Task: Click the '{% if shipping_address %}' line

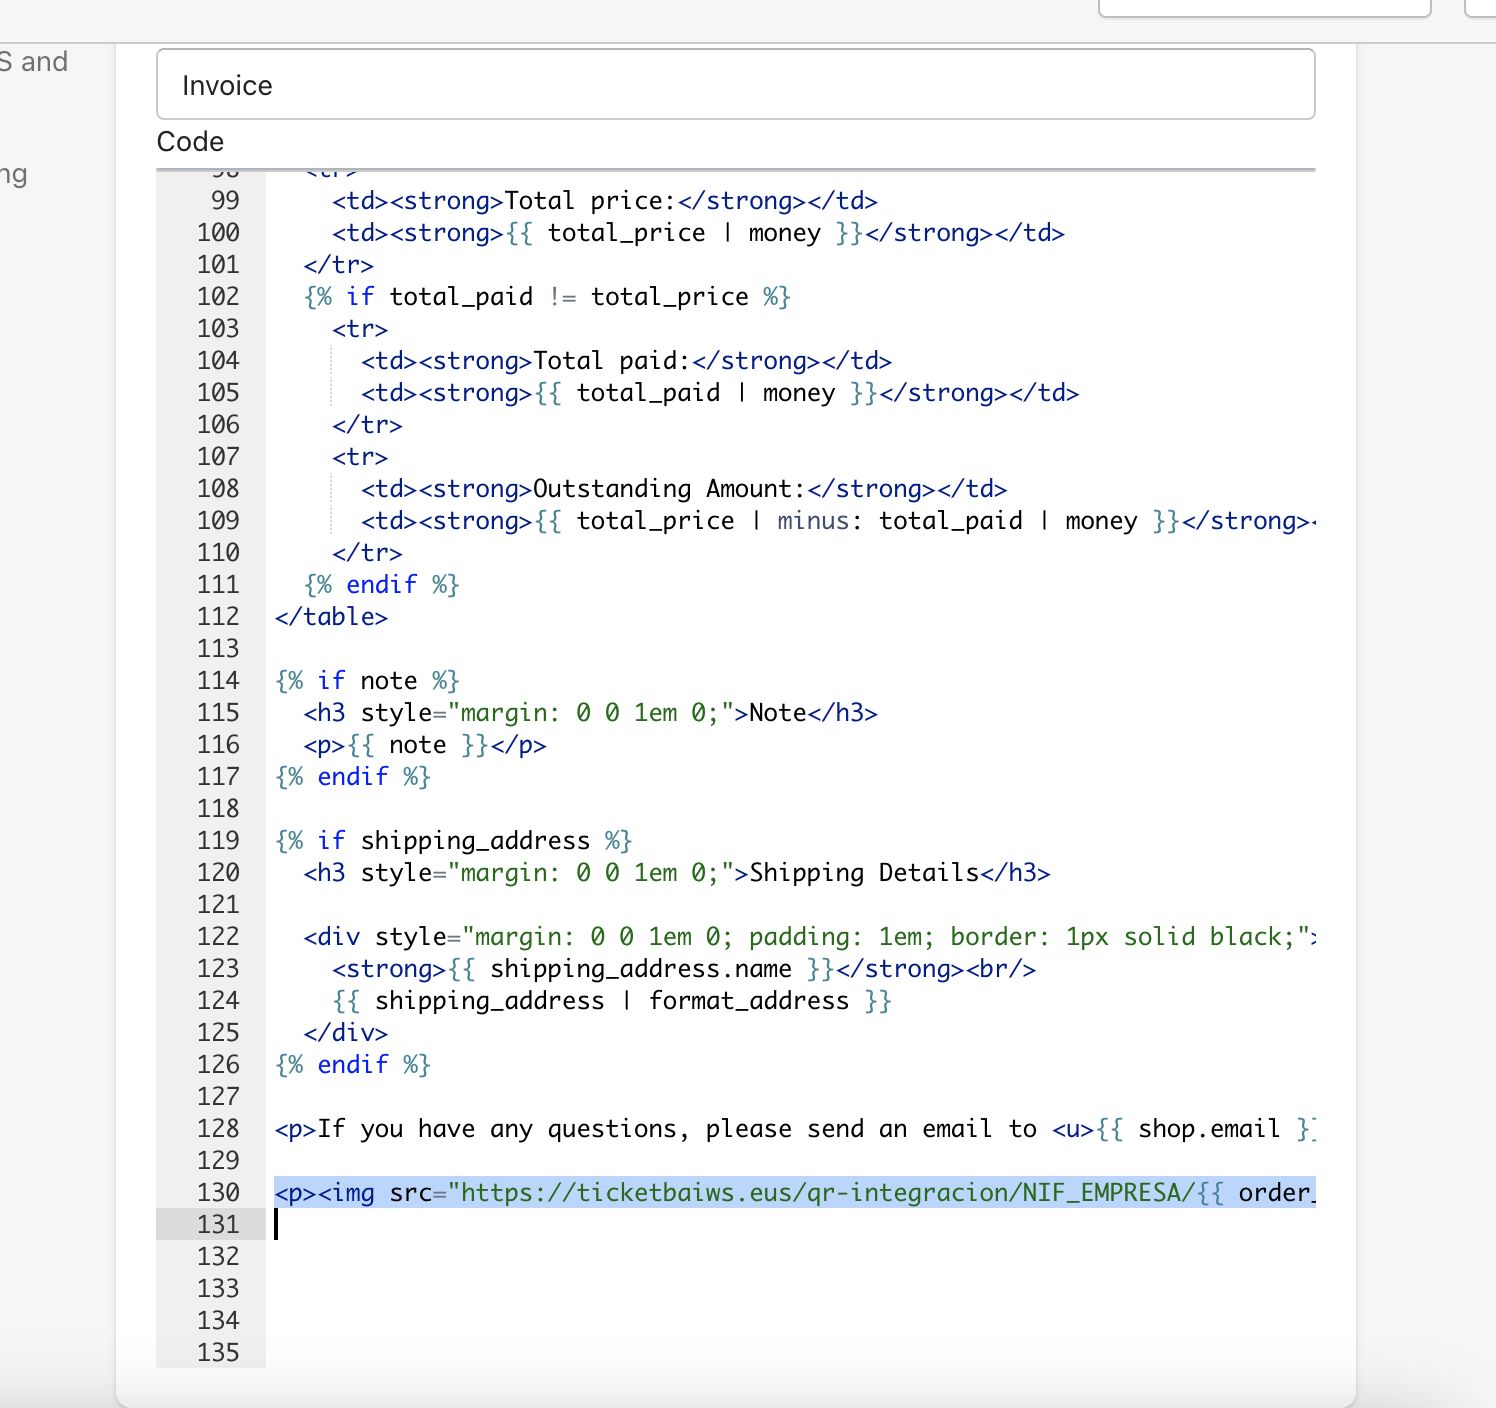Action: (x=453, y=841)
